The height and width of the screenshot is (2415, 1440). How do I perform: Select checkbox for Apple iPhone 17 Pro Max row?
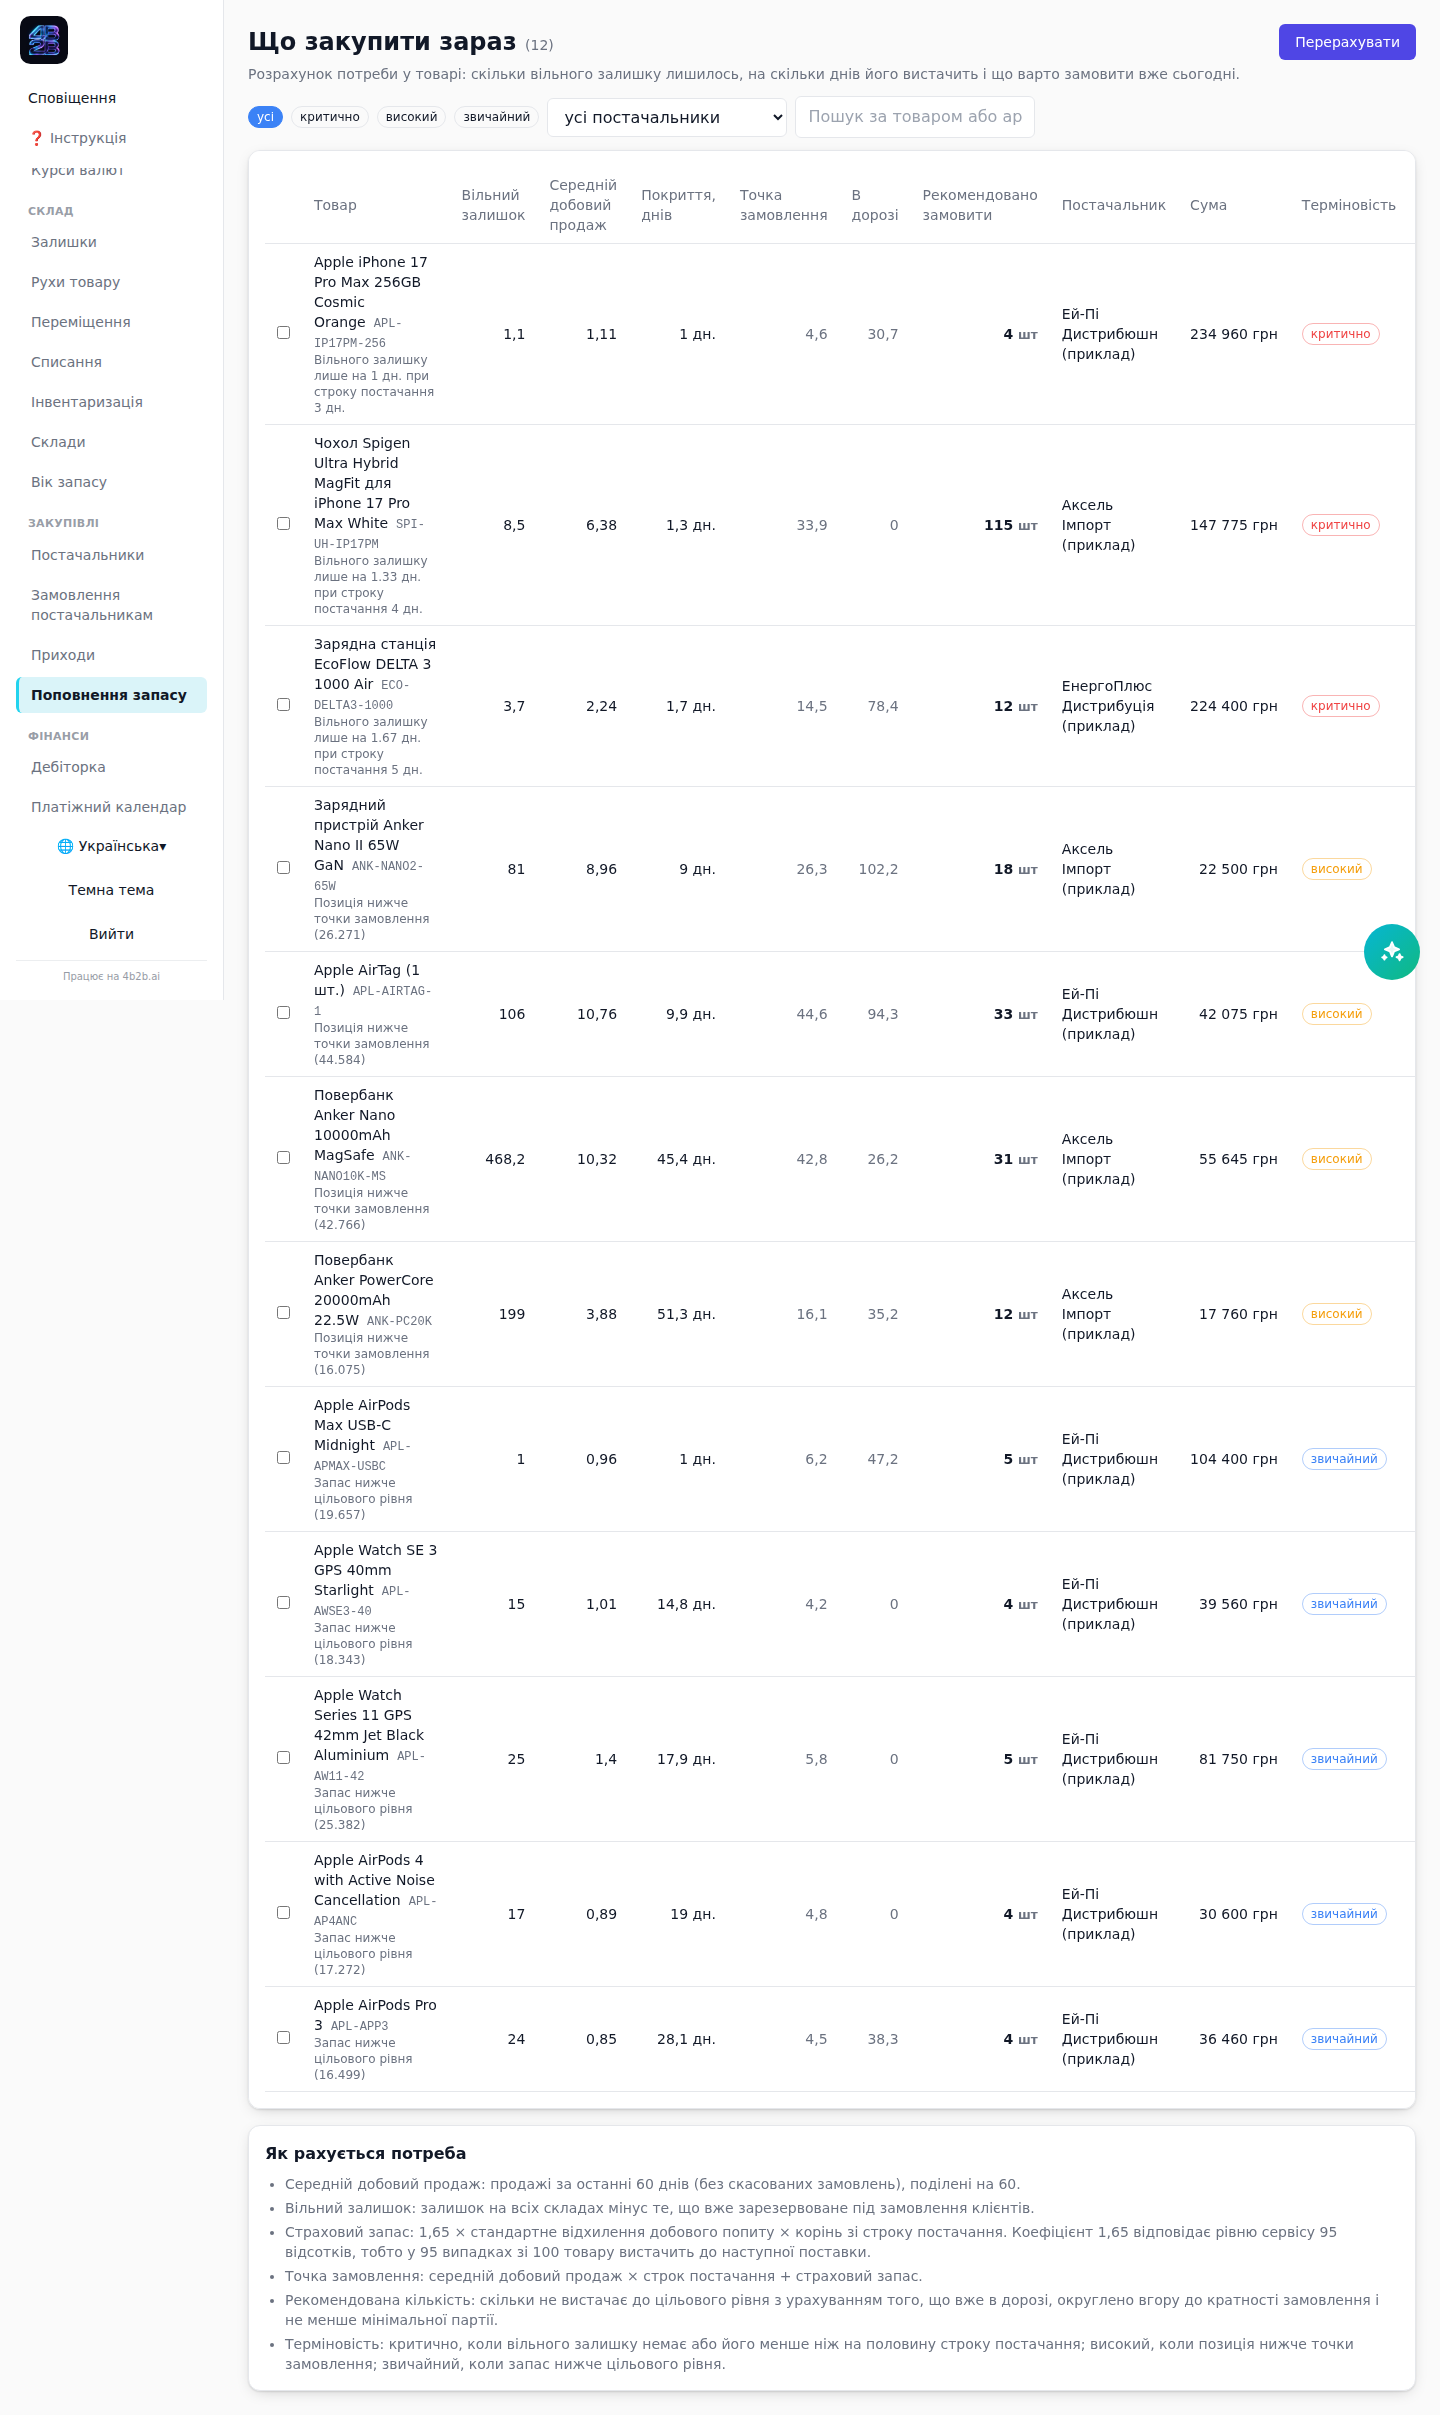click(284, 333)
